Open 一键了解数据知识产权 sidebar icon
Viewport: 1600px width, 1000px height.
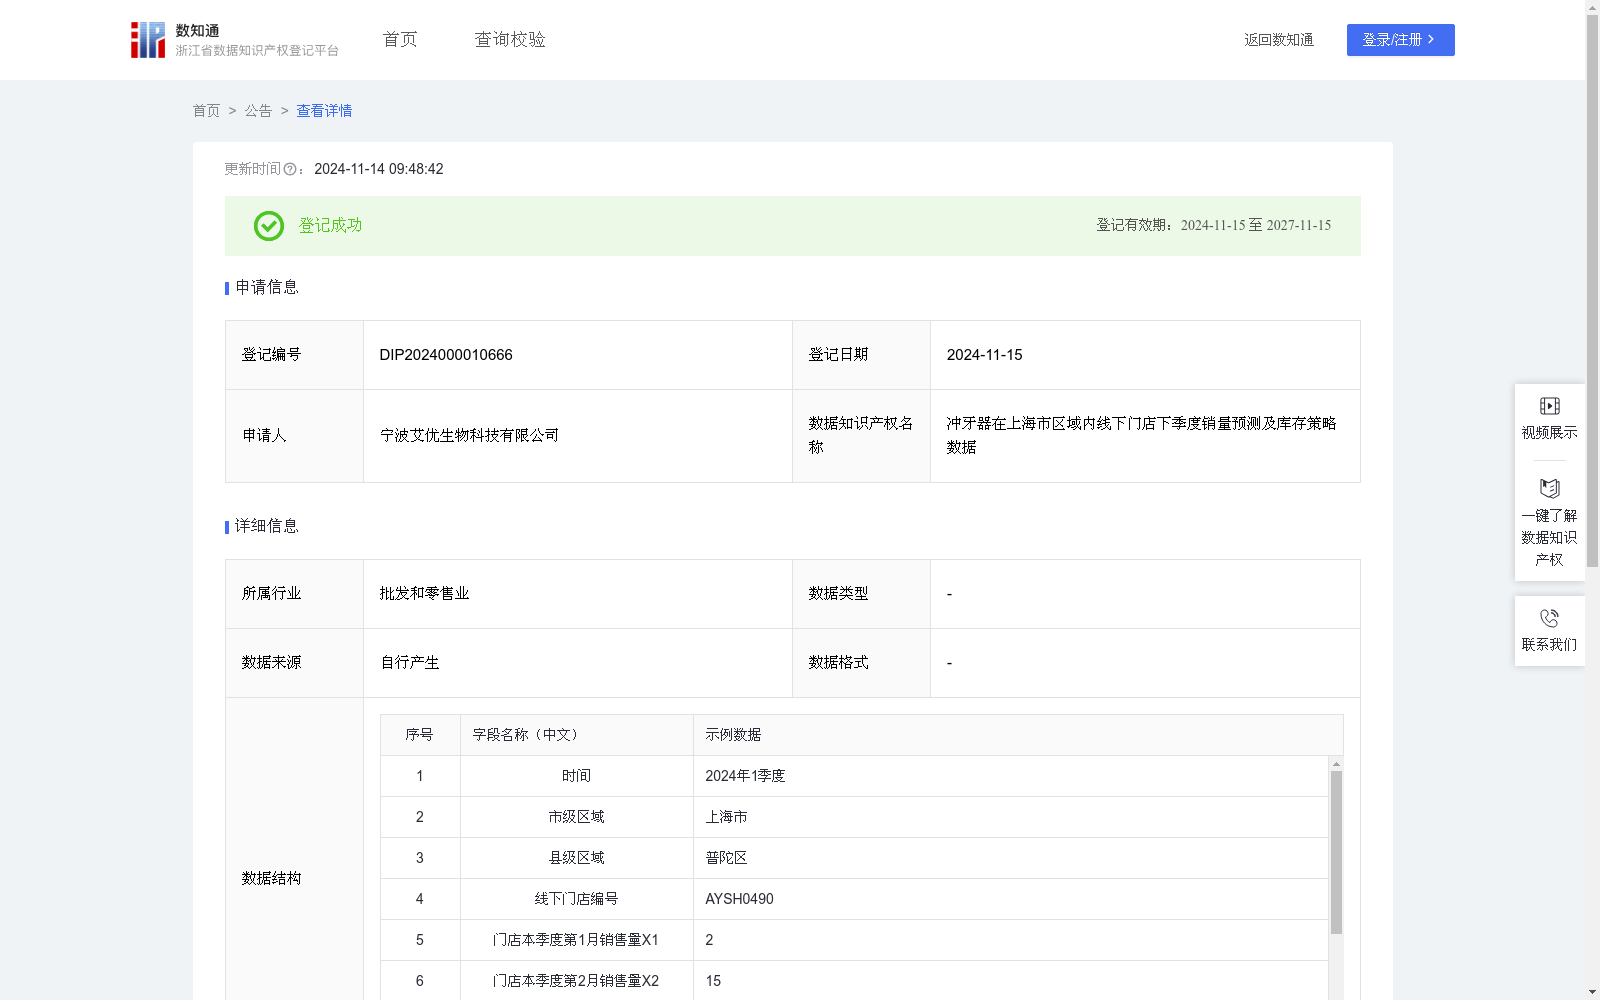click(1549, 489)
